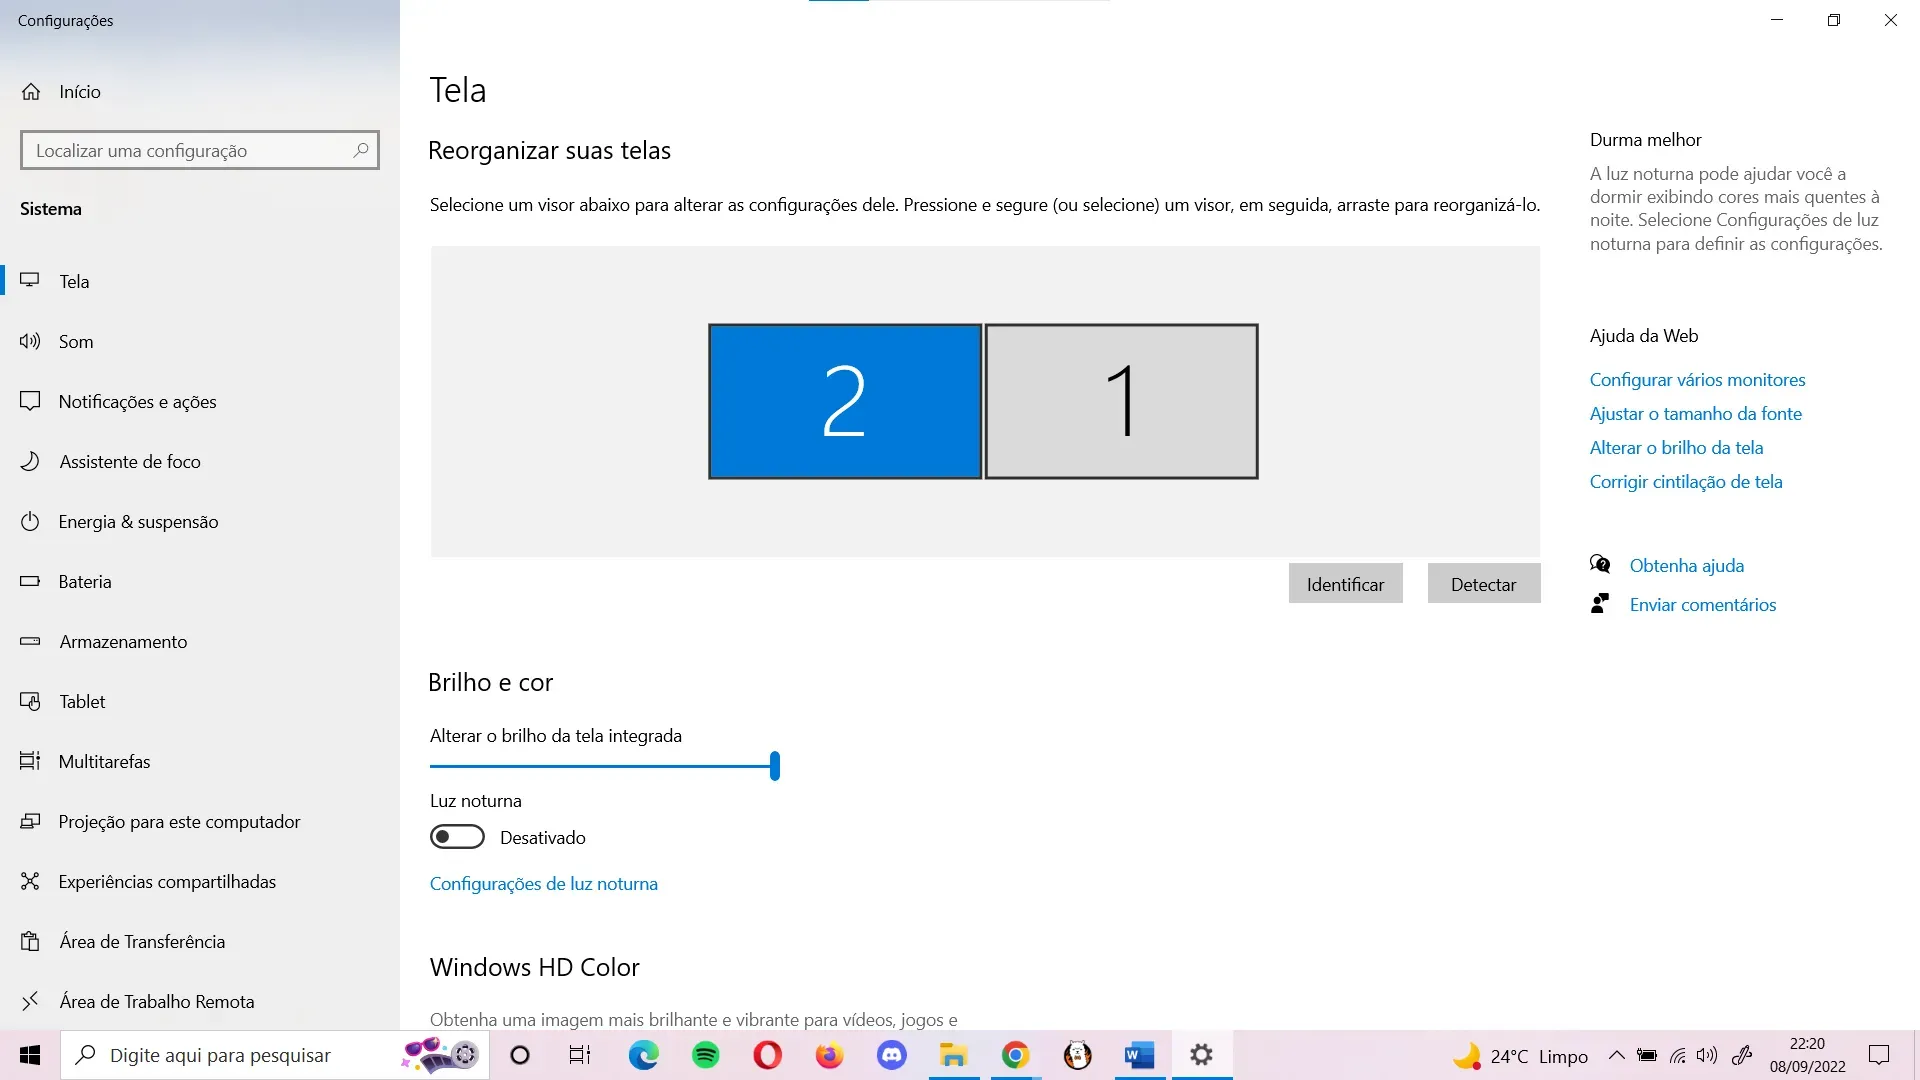The height and width of the screenshot is (1080, 1920).
Task: Click the Obtenha ajuda link
Action: (x=1686, y=566)
